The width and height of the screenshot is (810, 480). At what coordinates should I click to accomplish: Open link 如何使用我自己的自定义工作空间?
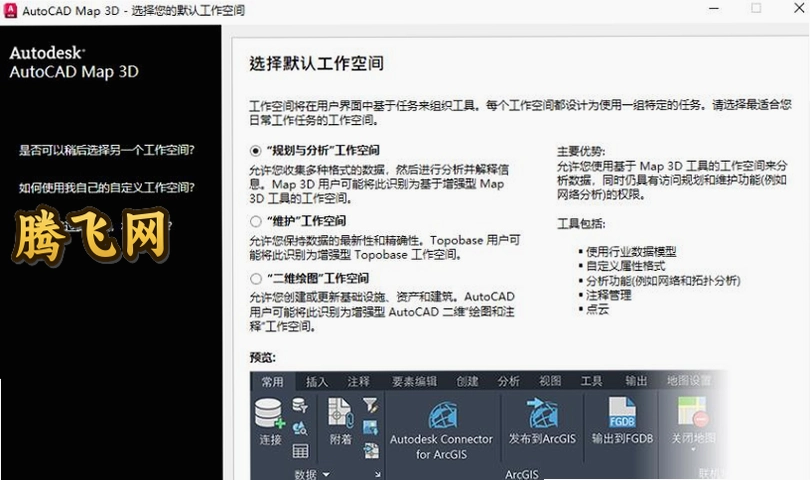[107, 188]
